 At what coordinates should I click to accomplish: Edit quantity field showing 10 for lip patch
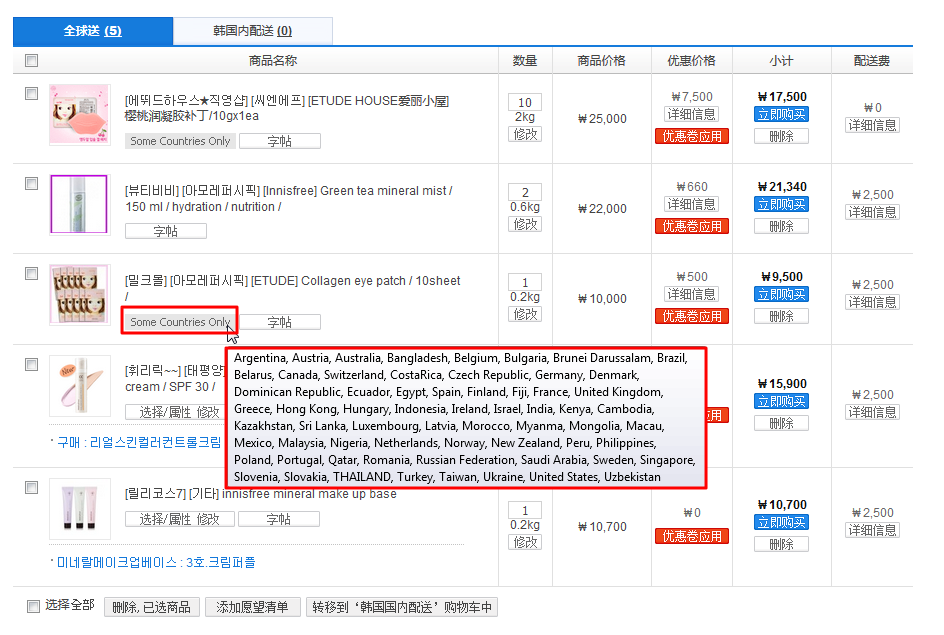pyautogui.click(x=525, y=102)
